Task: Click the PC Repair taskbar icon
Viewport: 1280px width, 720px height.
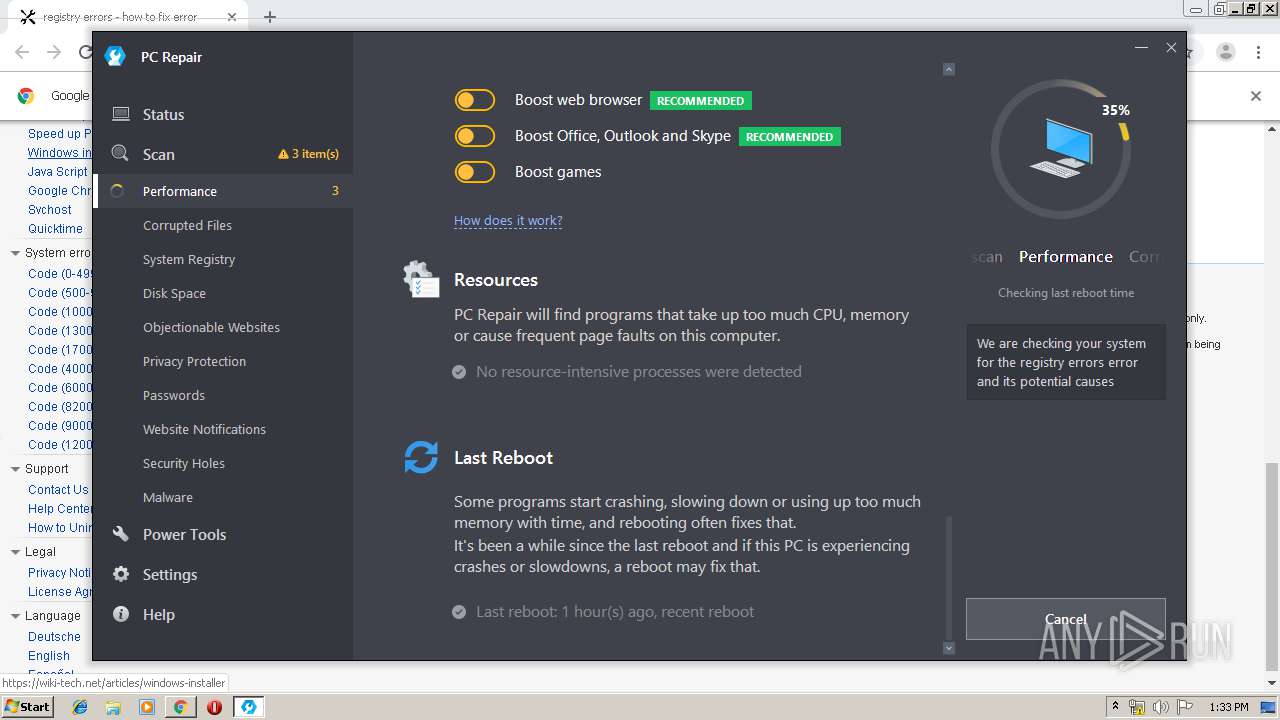Action: point(248,707)
